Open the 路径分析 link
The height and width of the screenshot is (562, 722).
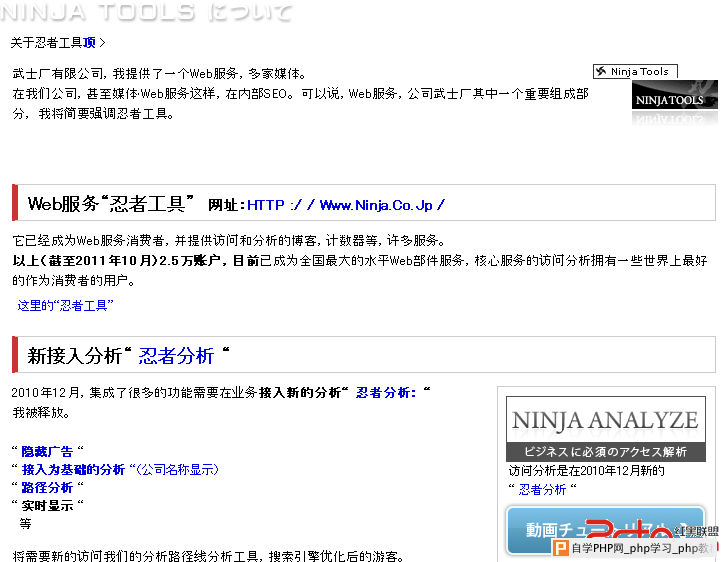click(47, 487)
